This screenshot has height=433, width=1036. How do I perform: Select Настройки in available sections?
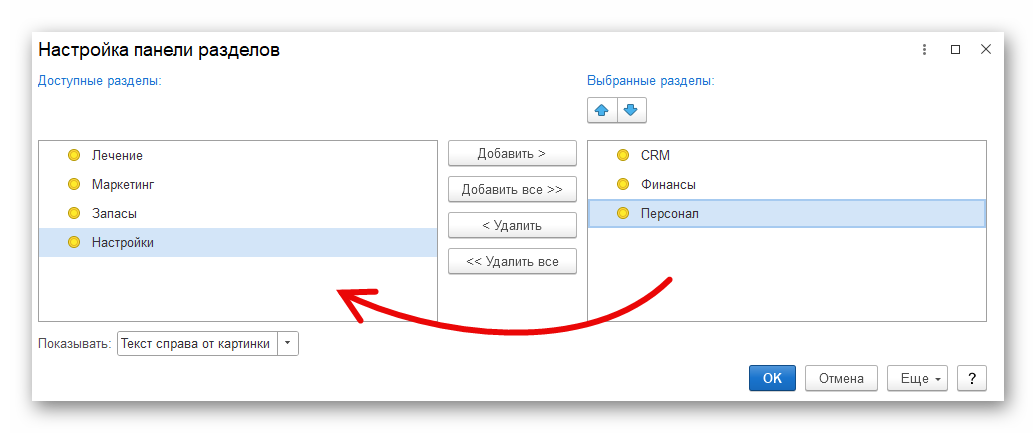[x=238, y=243]
